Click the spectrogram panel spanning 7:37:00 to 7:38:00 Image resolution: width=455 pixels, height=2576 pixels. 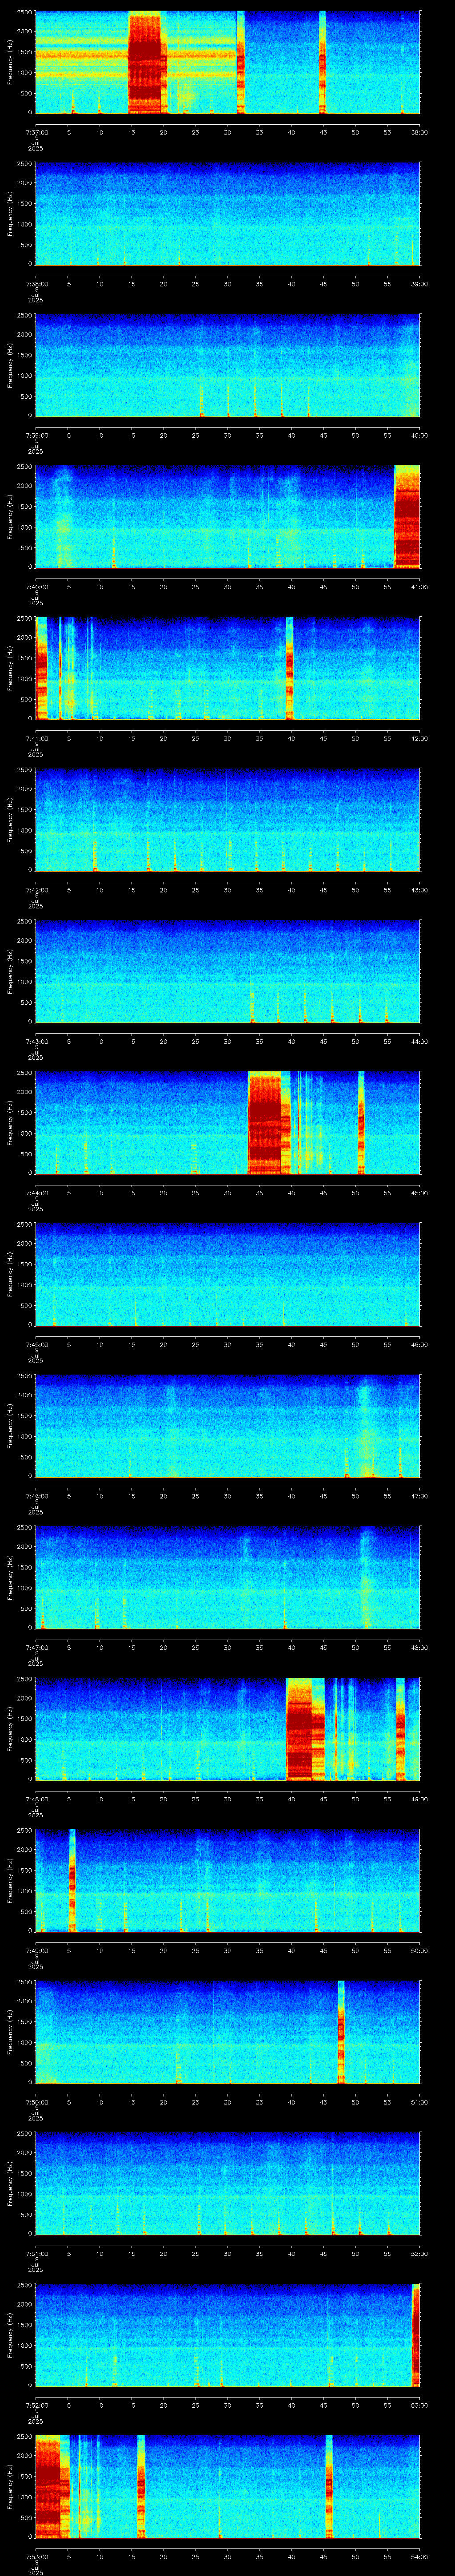(227, 63)
